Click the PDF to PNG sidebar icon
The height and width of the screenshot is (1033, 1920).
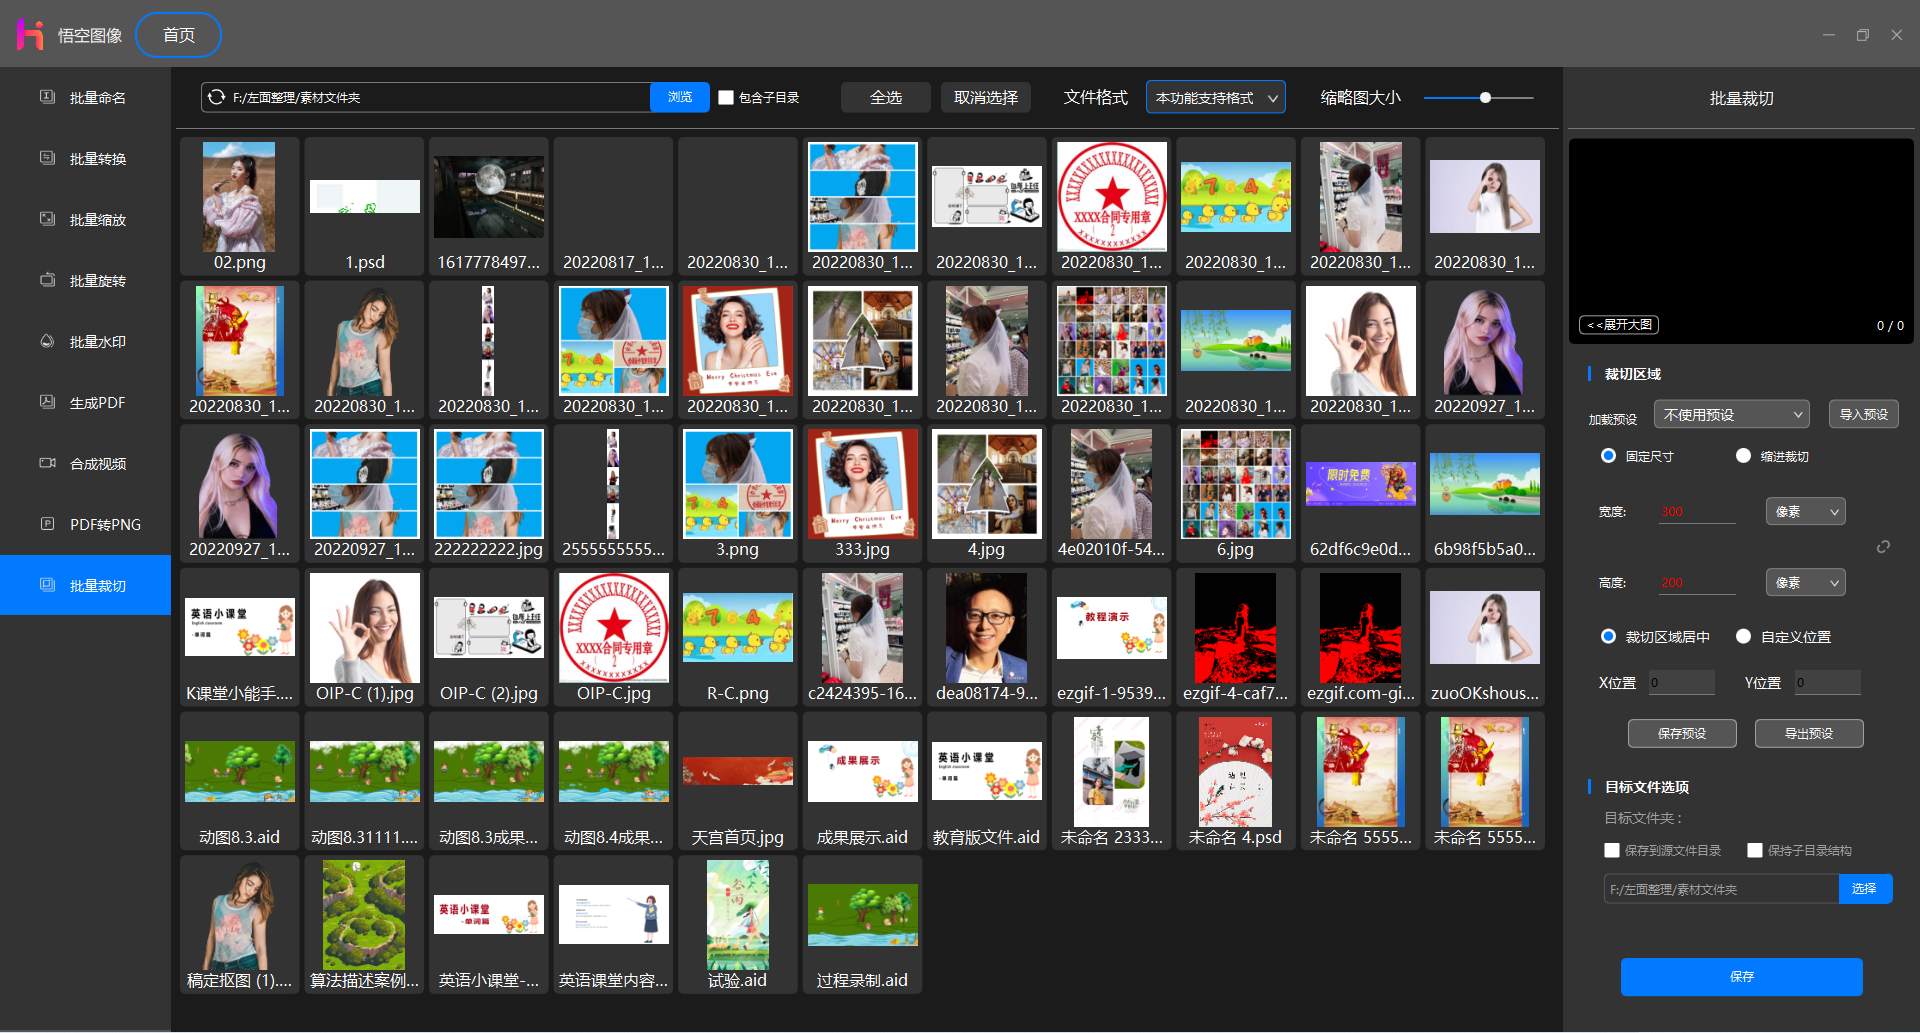pyautogui.click(x=47, y=524)
